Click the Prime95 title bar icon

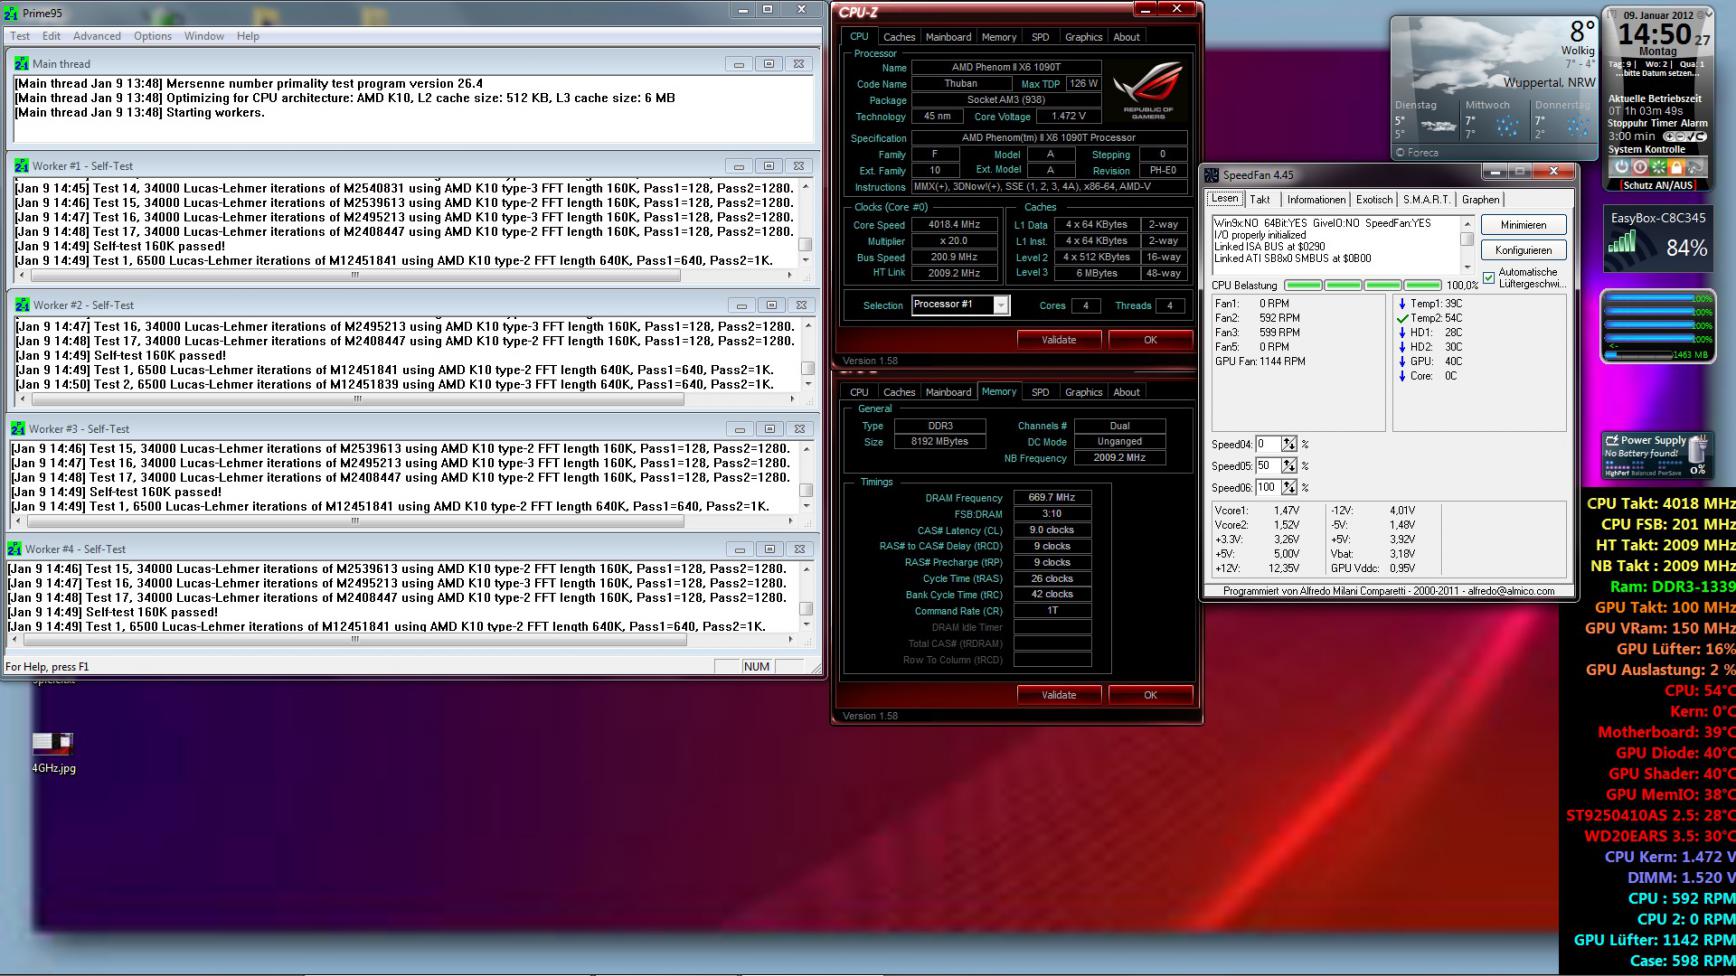pos(12,13)
